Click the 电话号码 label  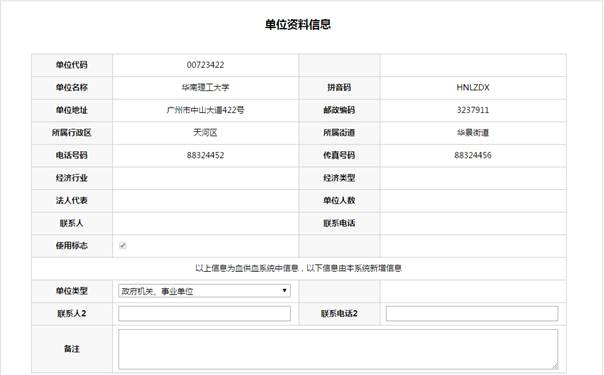72,155
